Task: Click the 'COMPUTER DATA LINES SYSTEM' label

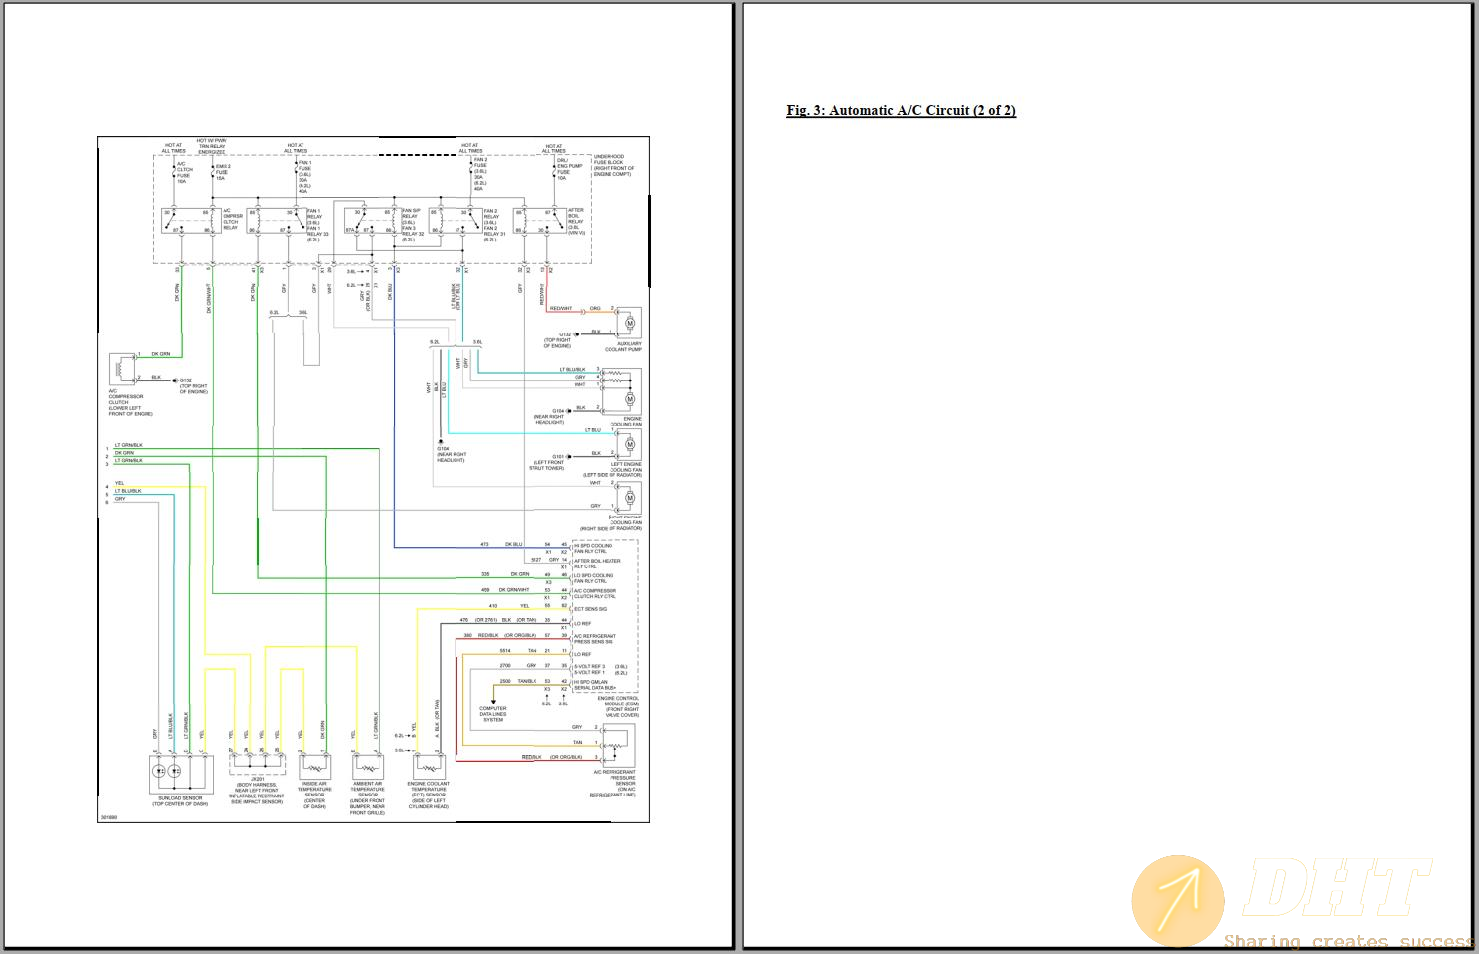Action: pyautogui.click(x=493, y=714)
